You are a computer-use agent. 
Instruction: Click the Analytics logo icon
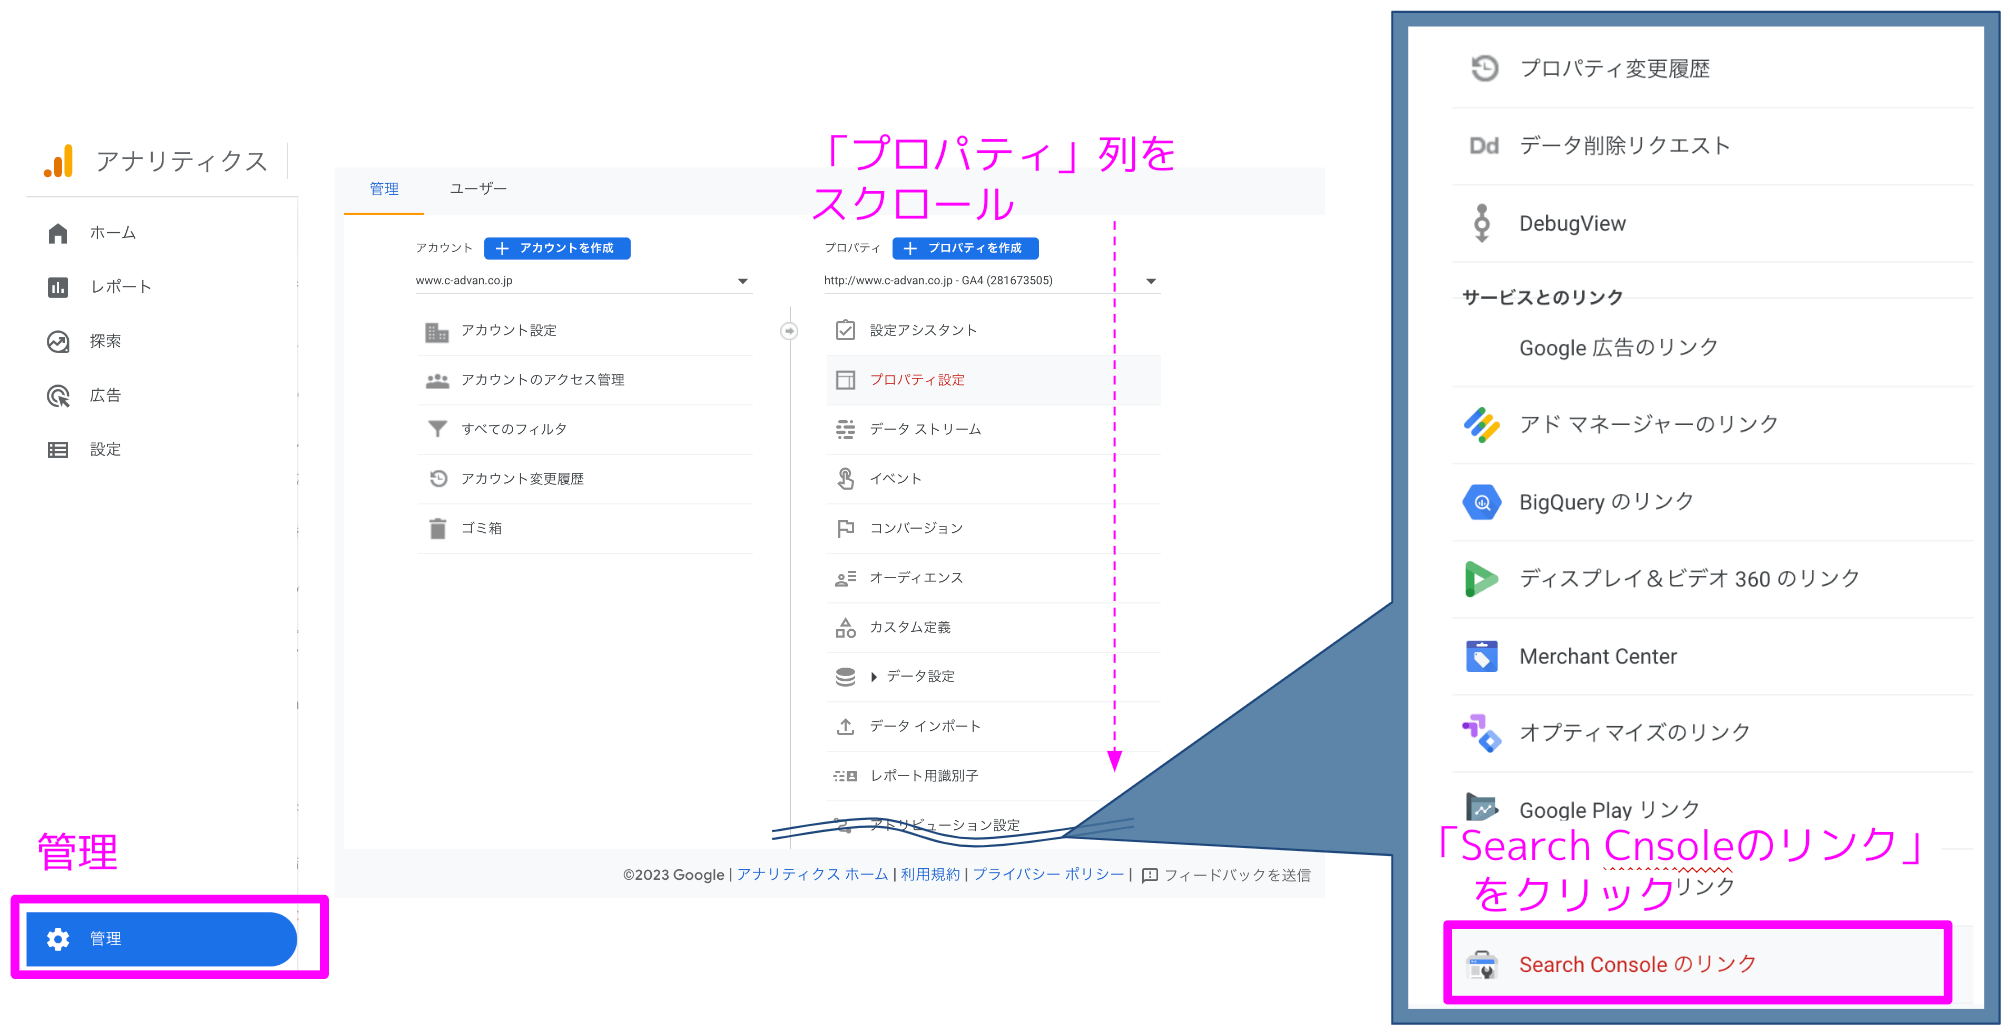tap(59, 161)
